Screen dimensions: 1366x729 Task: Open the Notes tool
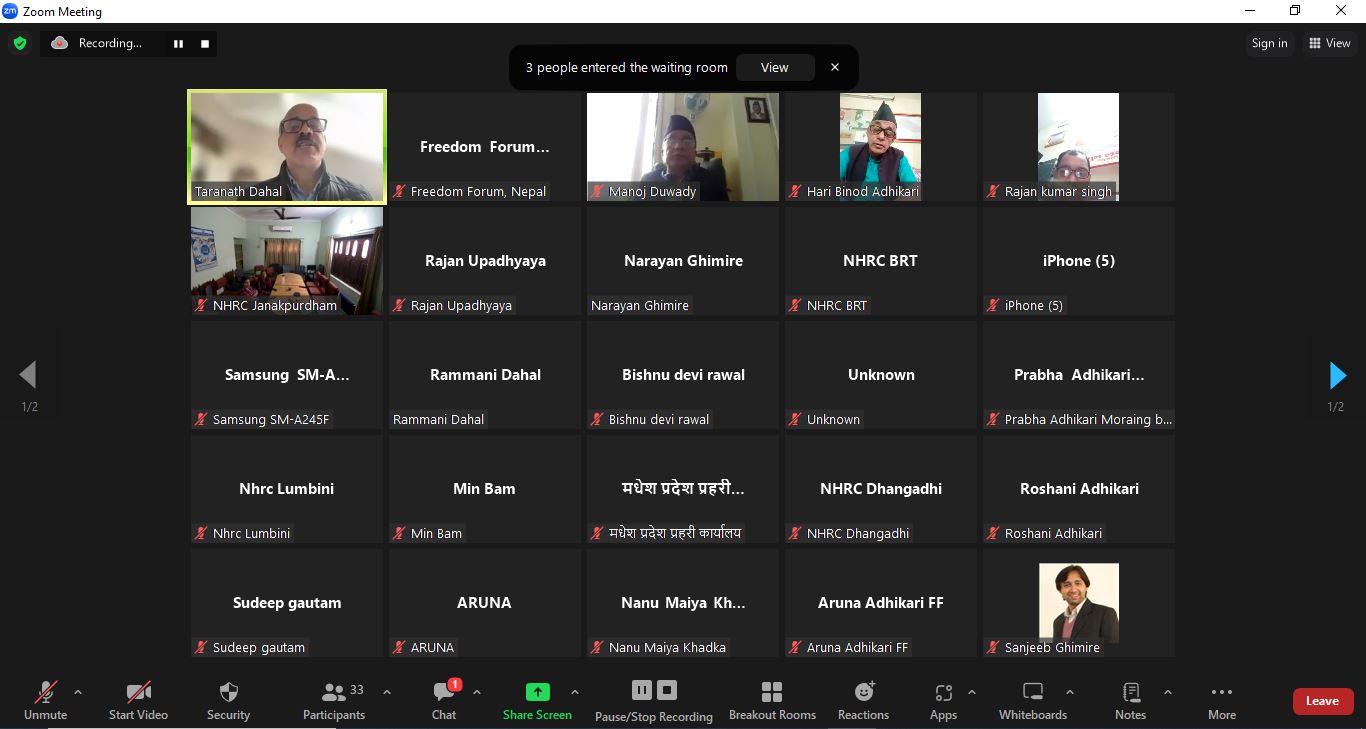tap(1130, 700)
